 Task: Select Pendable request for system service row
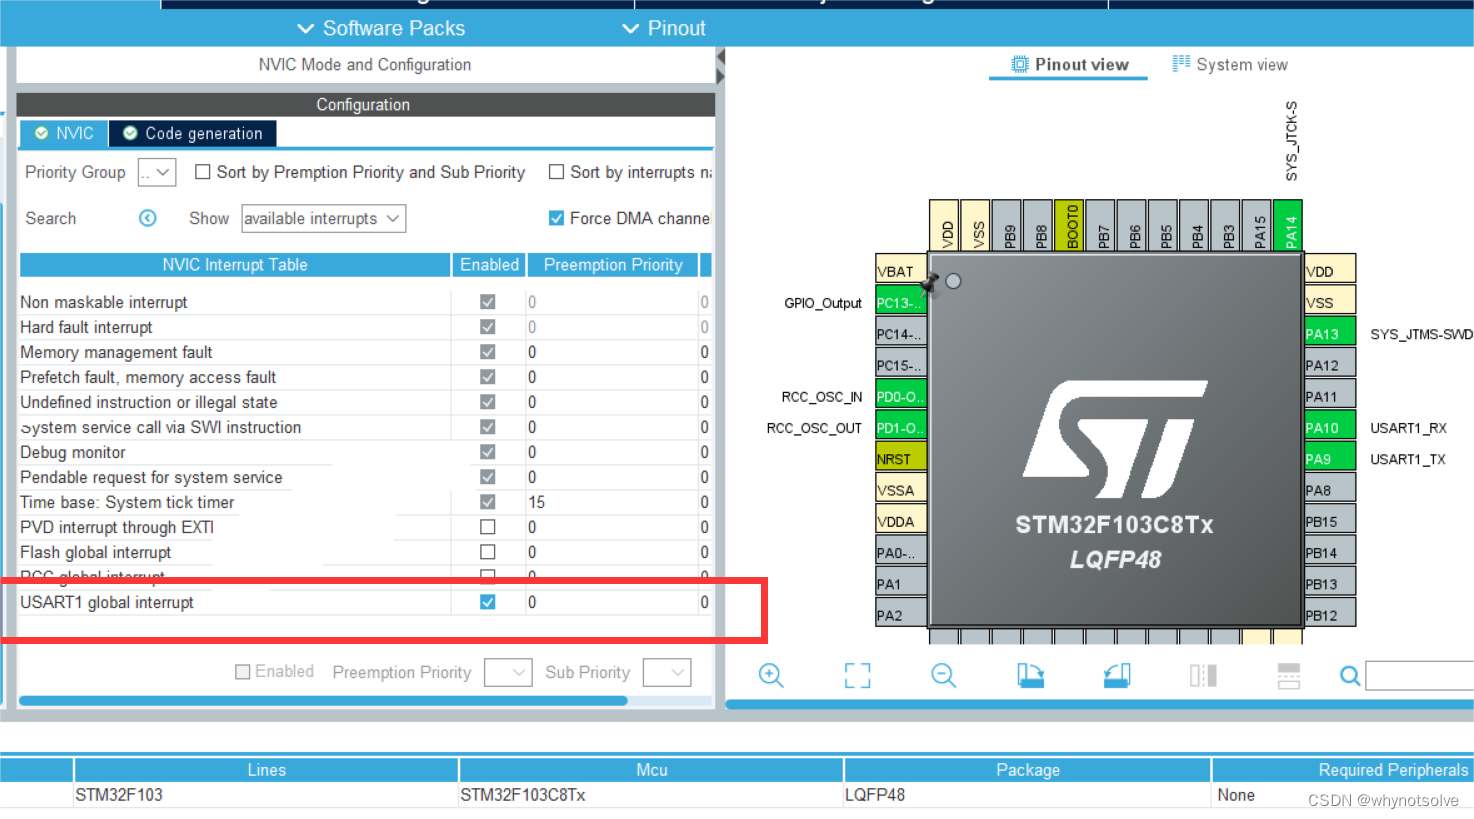[365, 477]
